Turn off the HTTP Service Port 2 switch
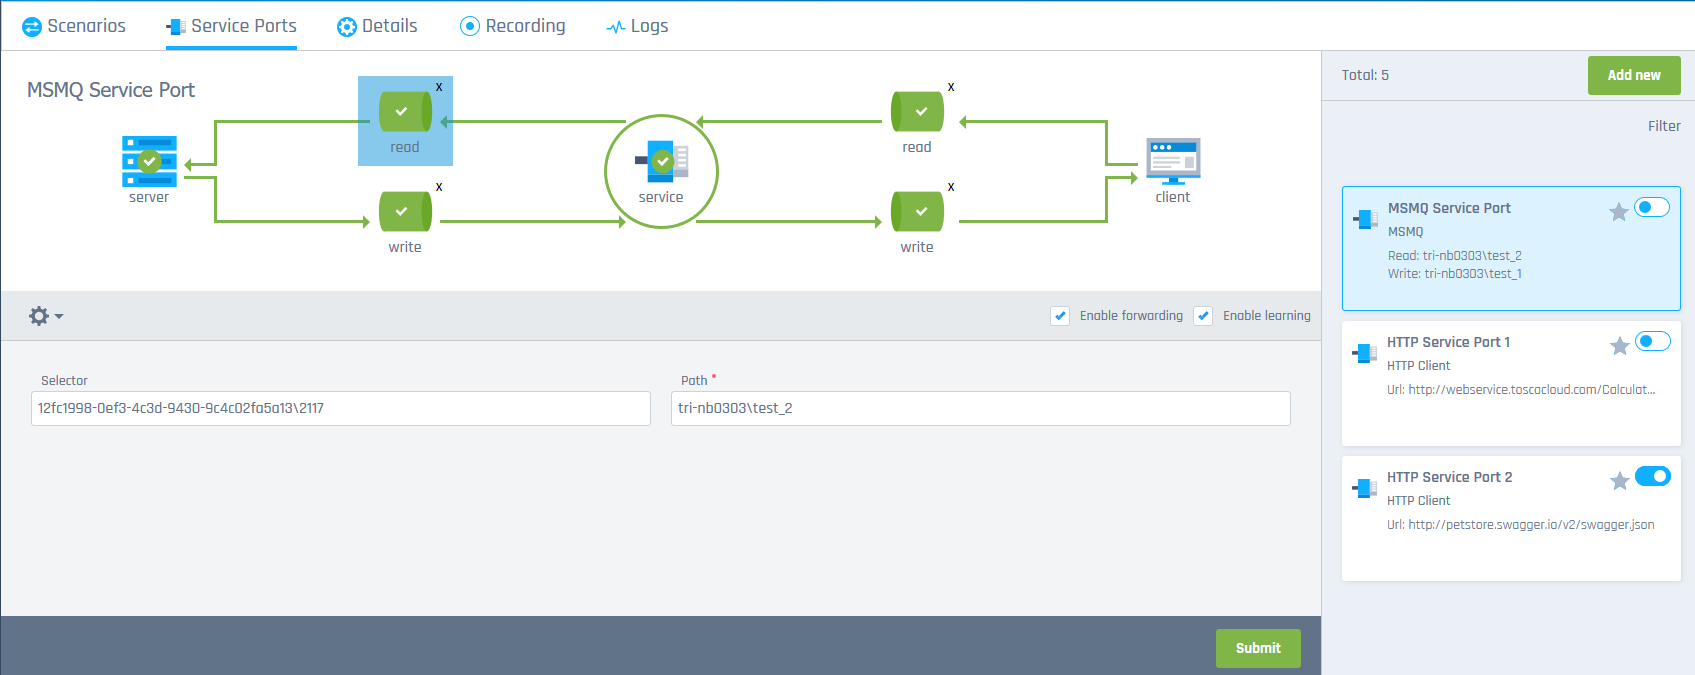The image size is (1695, 675). tap(1652, 476)
